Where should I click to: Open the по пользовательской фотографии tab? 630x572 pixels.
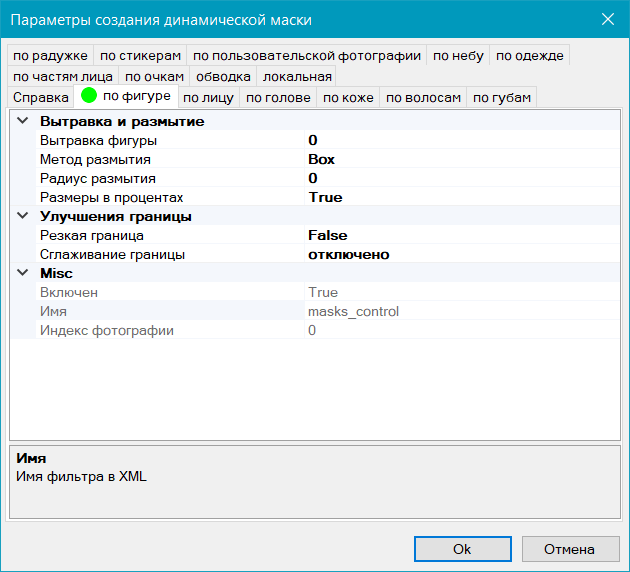coord(307,56)
